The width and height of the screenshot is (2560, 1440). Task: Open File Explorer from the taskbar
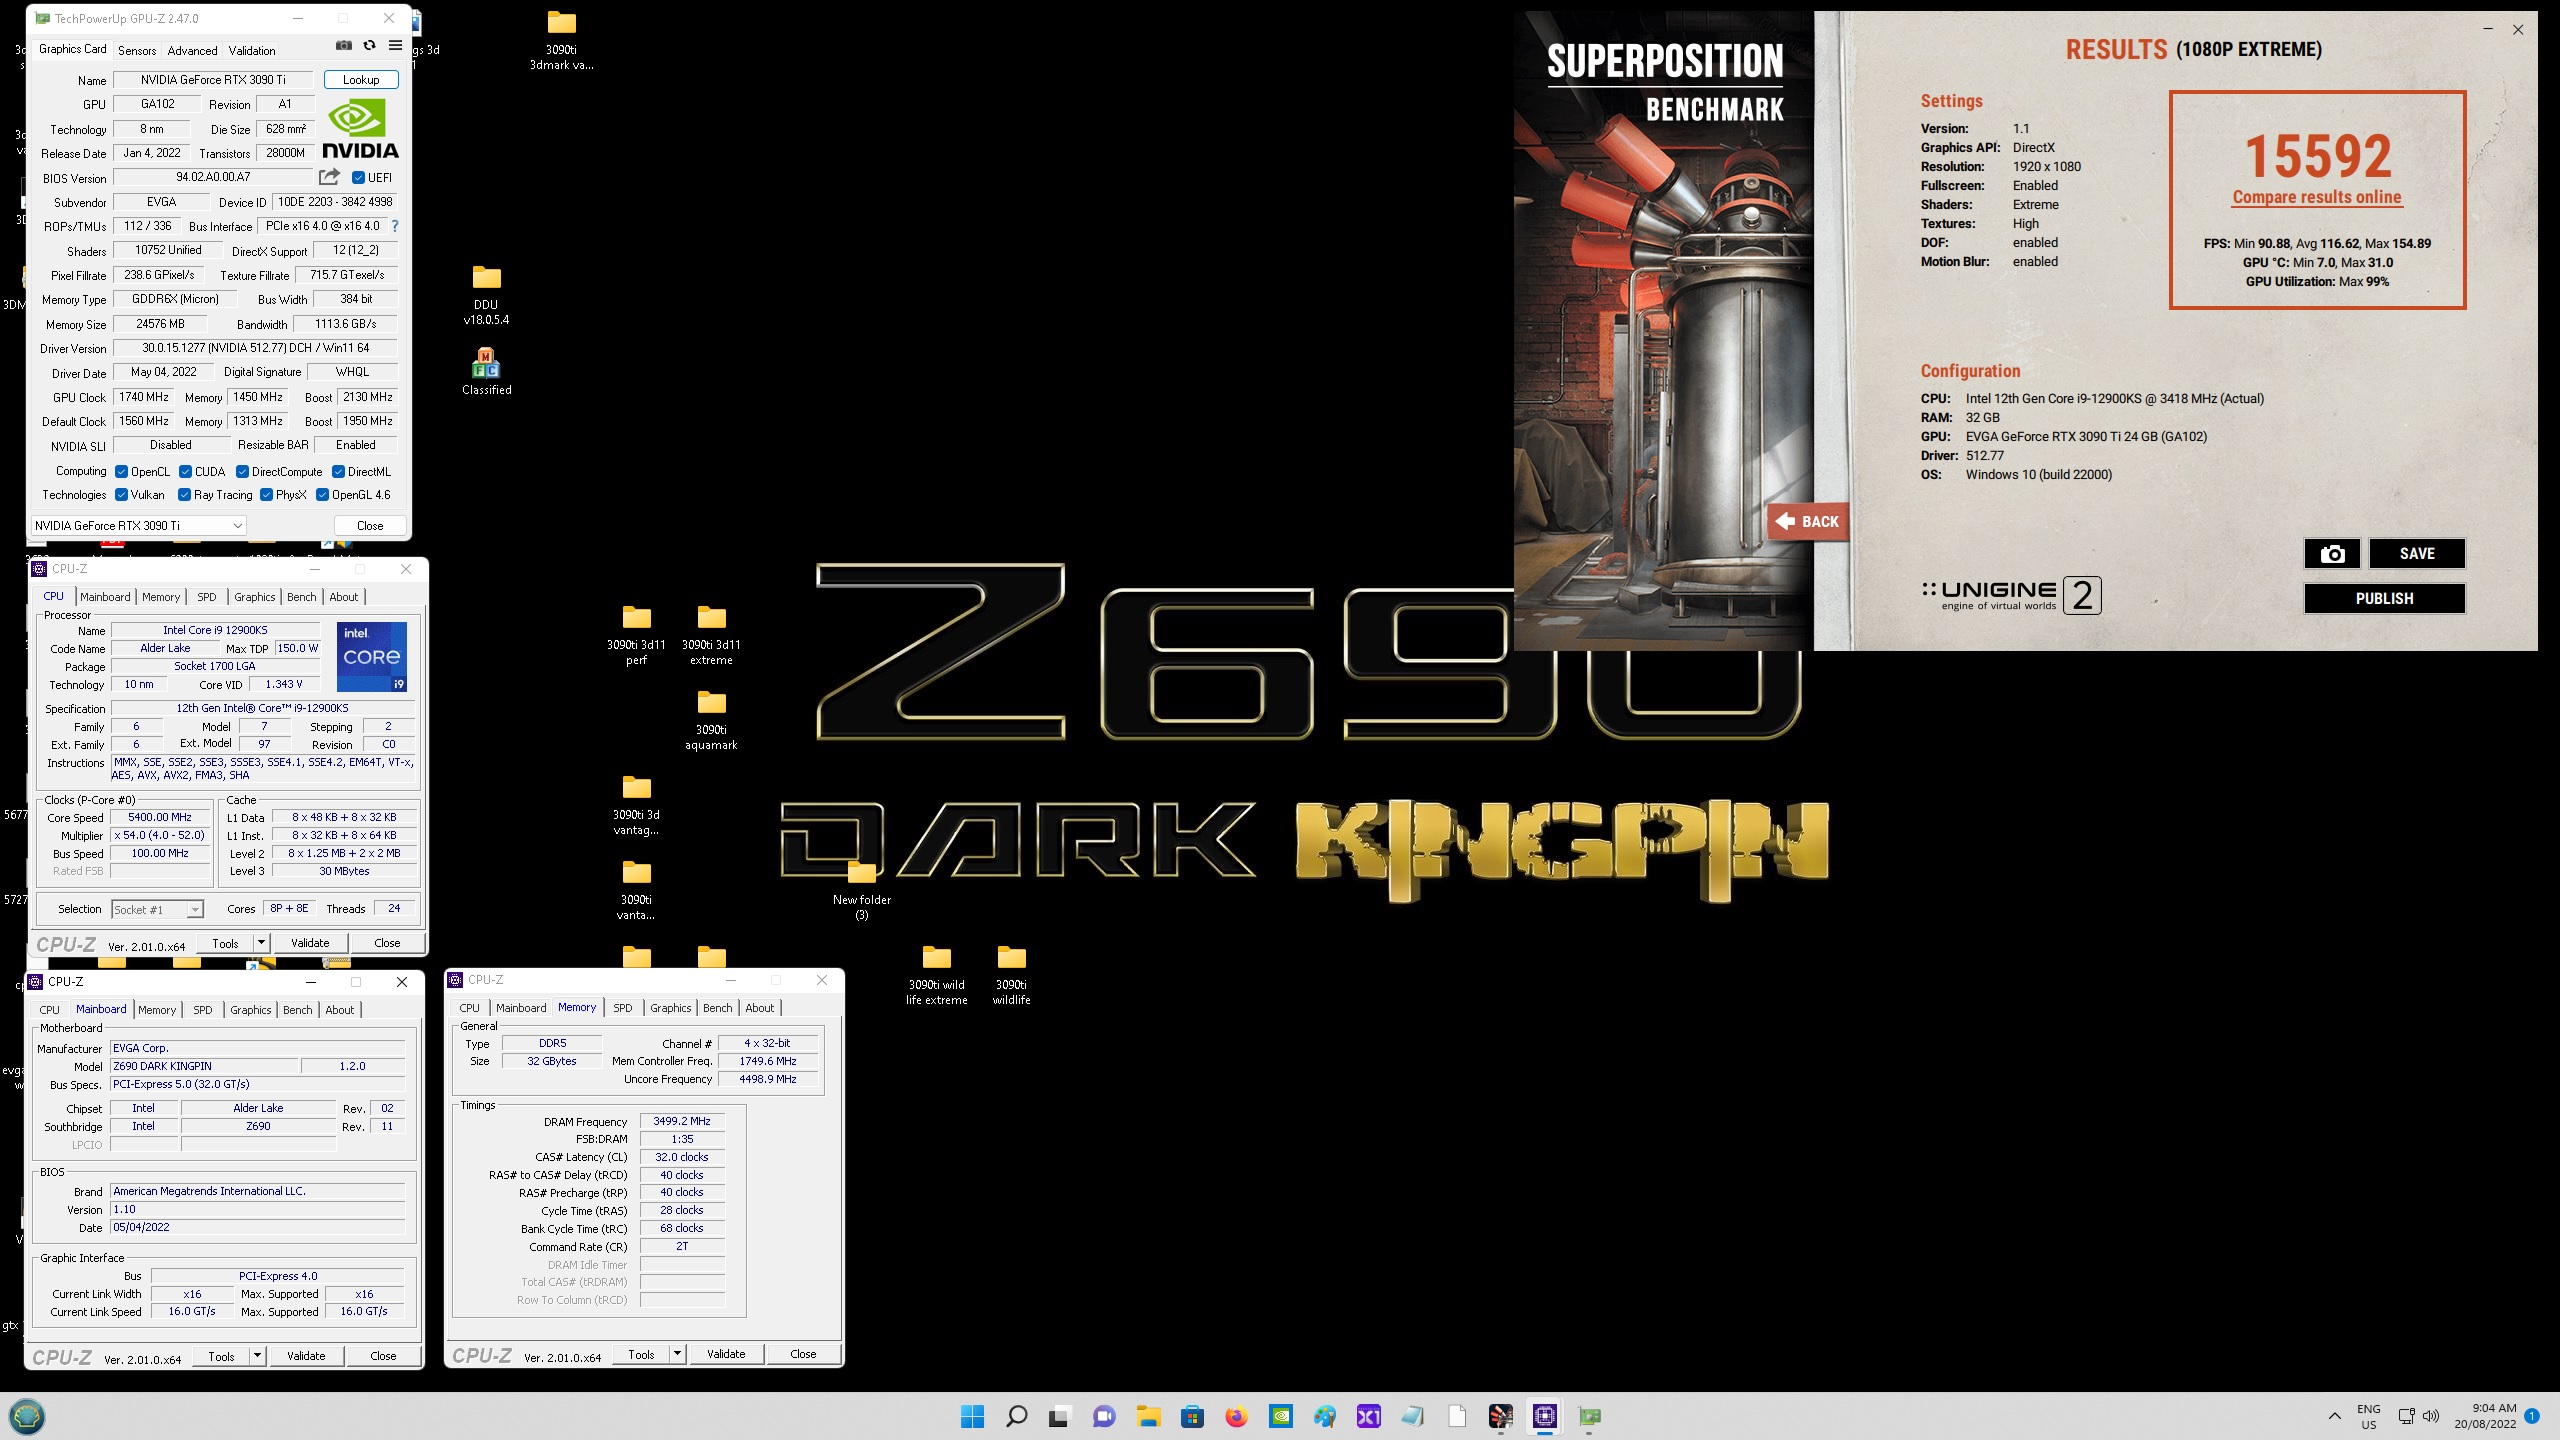tap(1148, 1416)
